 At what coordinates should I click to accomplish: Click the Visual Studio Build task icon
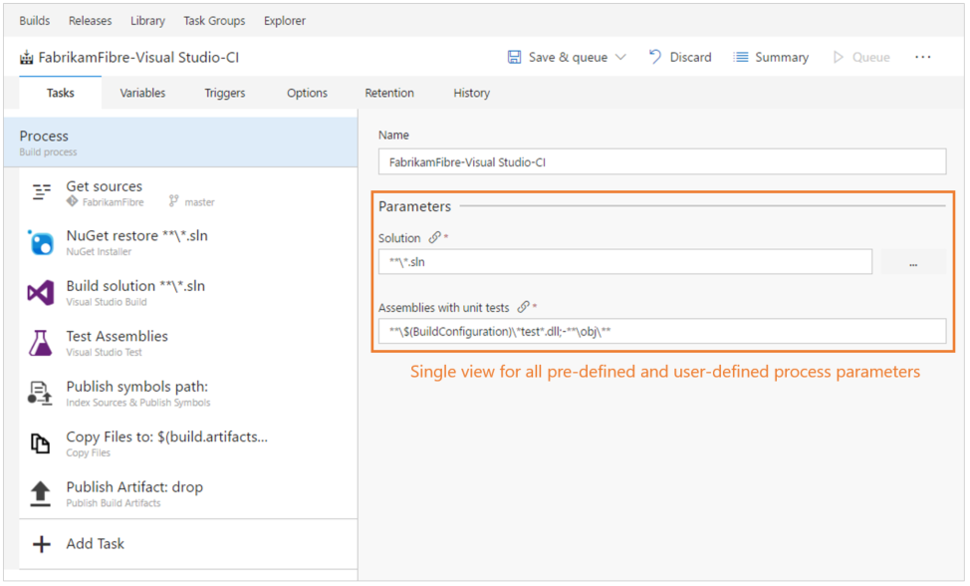[x=41, y=292]
